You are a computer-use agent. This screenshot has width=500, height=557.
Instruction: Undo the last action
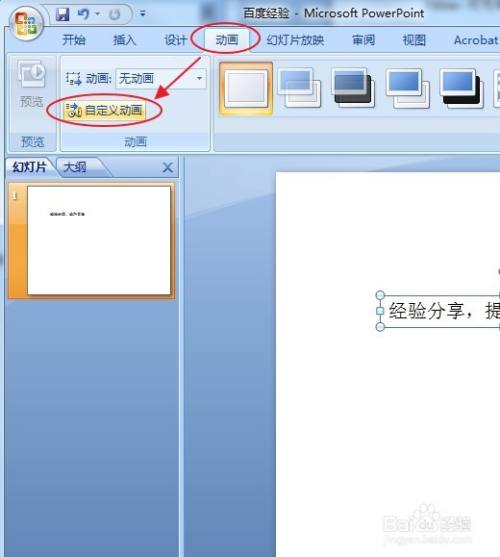pyautogui.click(x=83, y=14)
